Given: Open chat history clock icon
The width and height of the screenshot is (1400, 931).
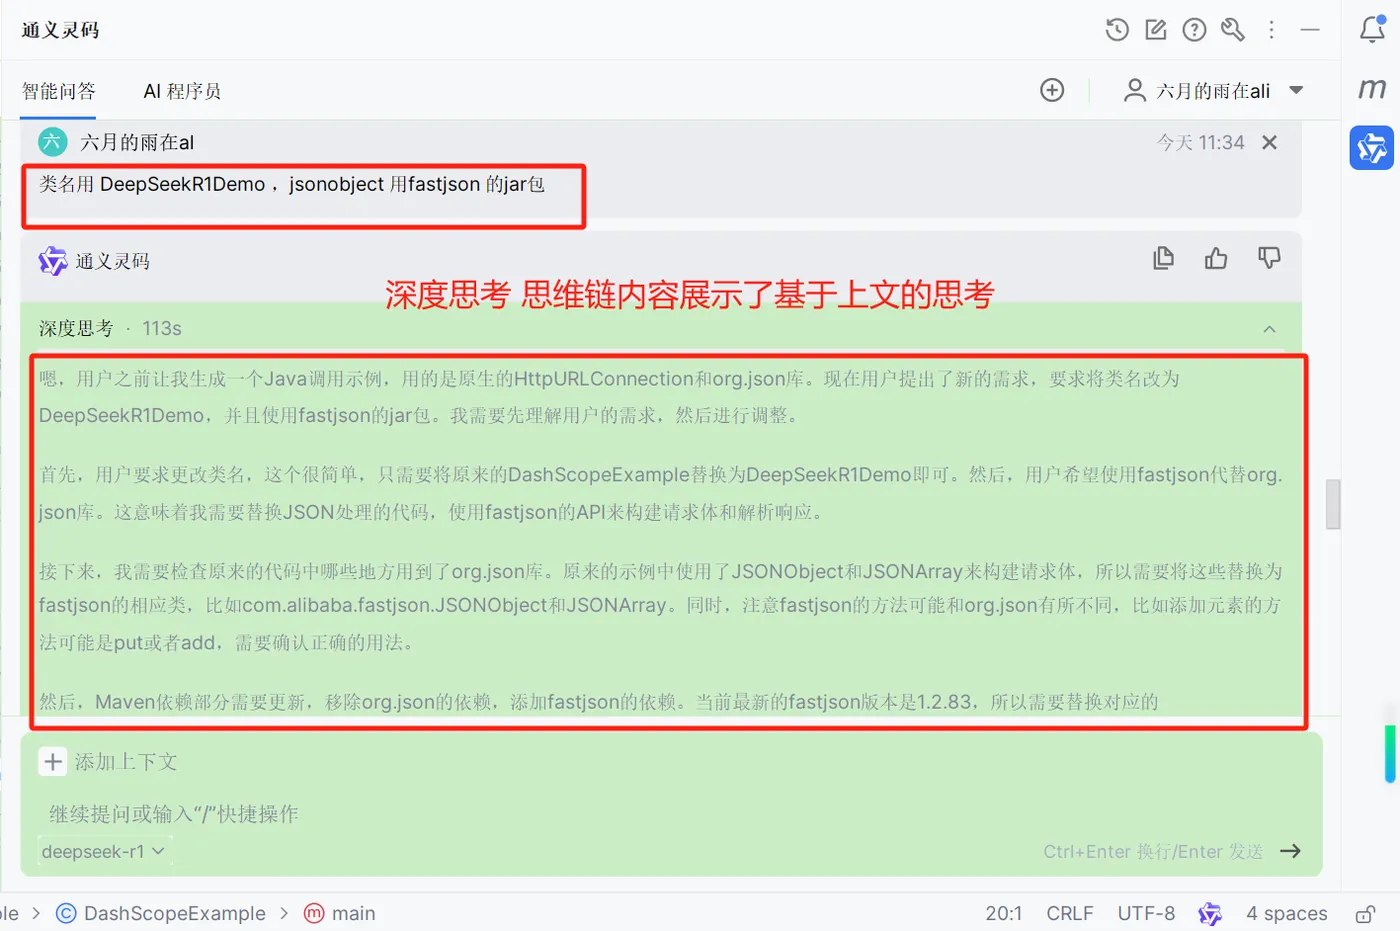Looking at the screenshot, I should (1117, 30).
